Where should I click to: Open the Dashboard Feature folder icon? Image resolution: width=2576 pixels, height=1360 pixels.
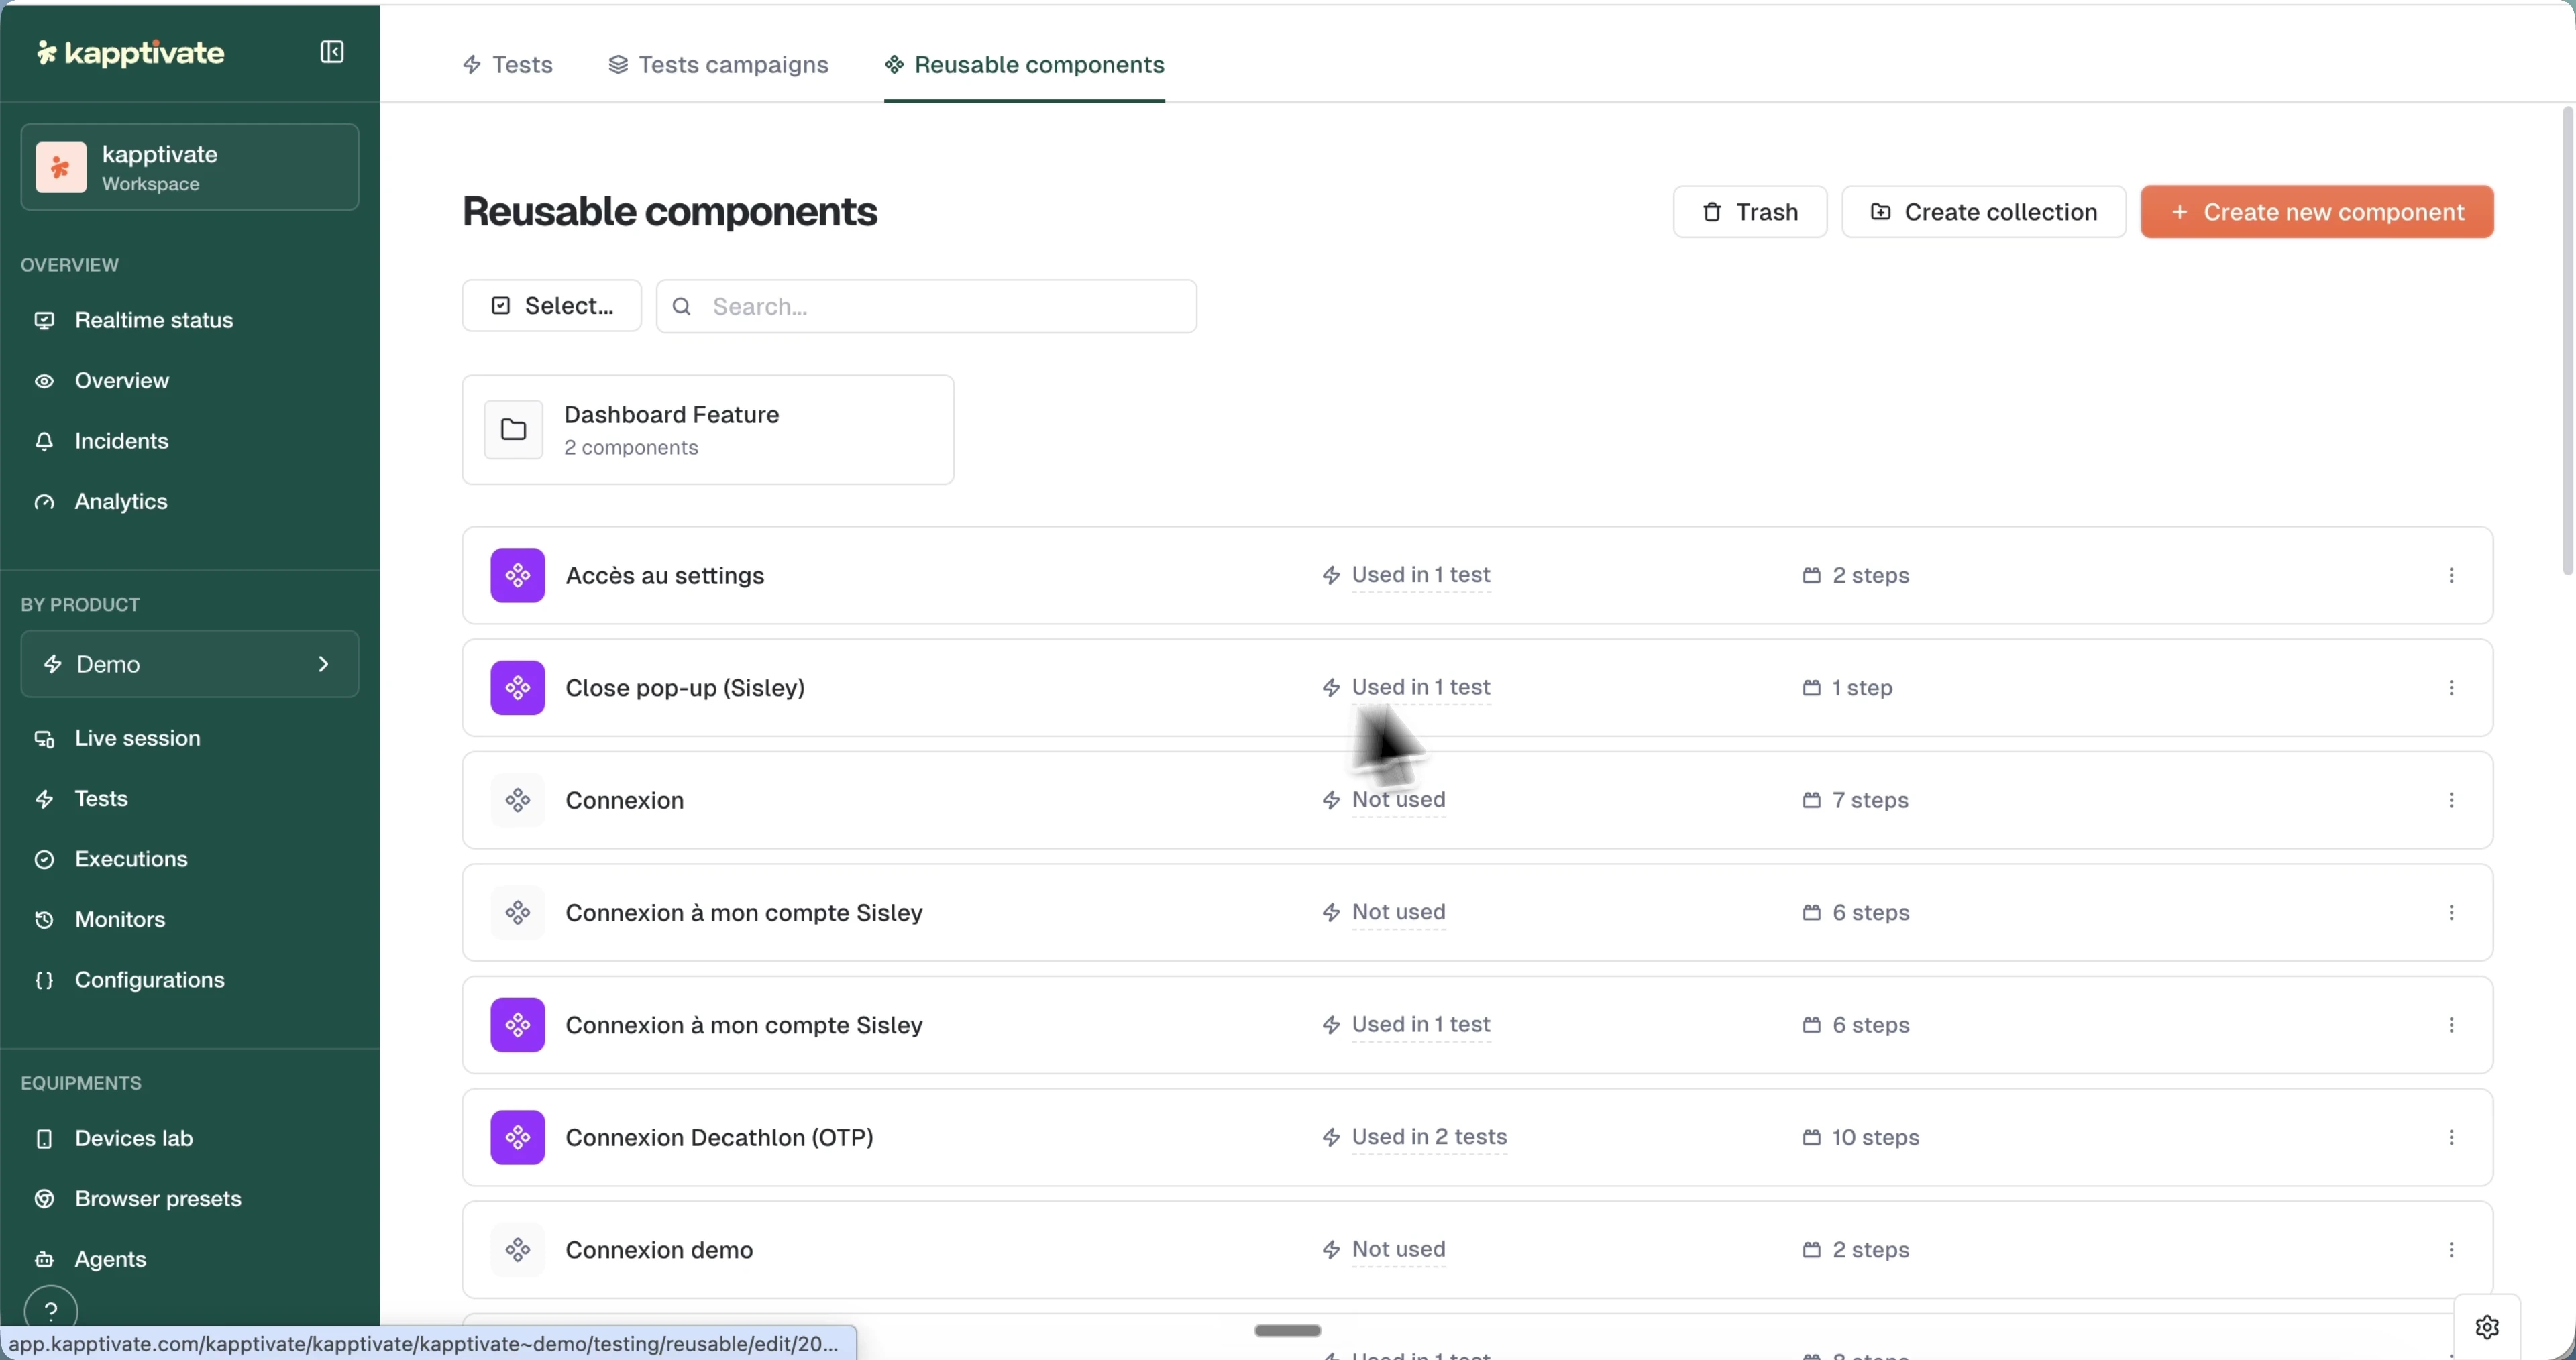coord(513,430)
